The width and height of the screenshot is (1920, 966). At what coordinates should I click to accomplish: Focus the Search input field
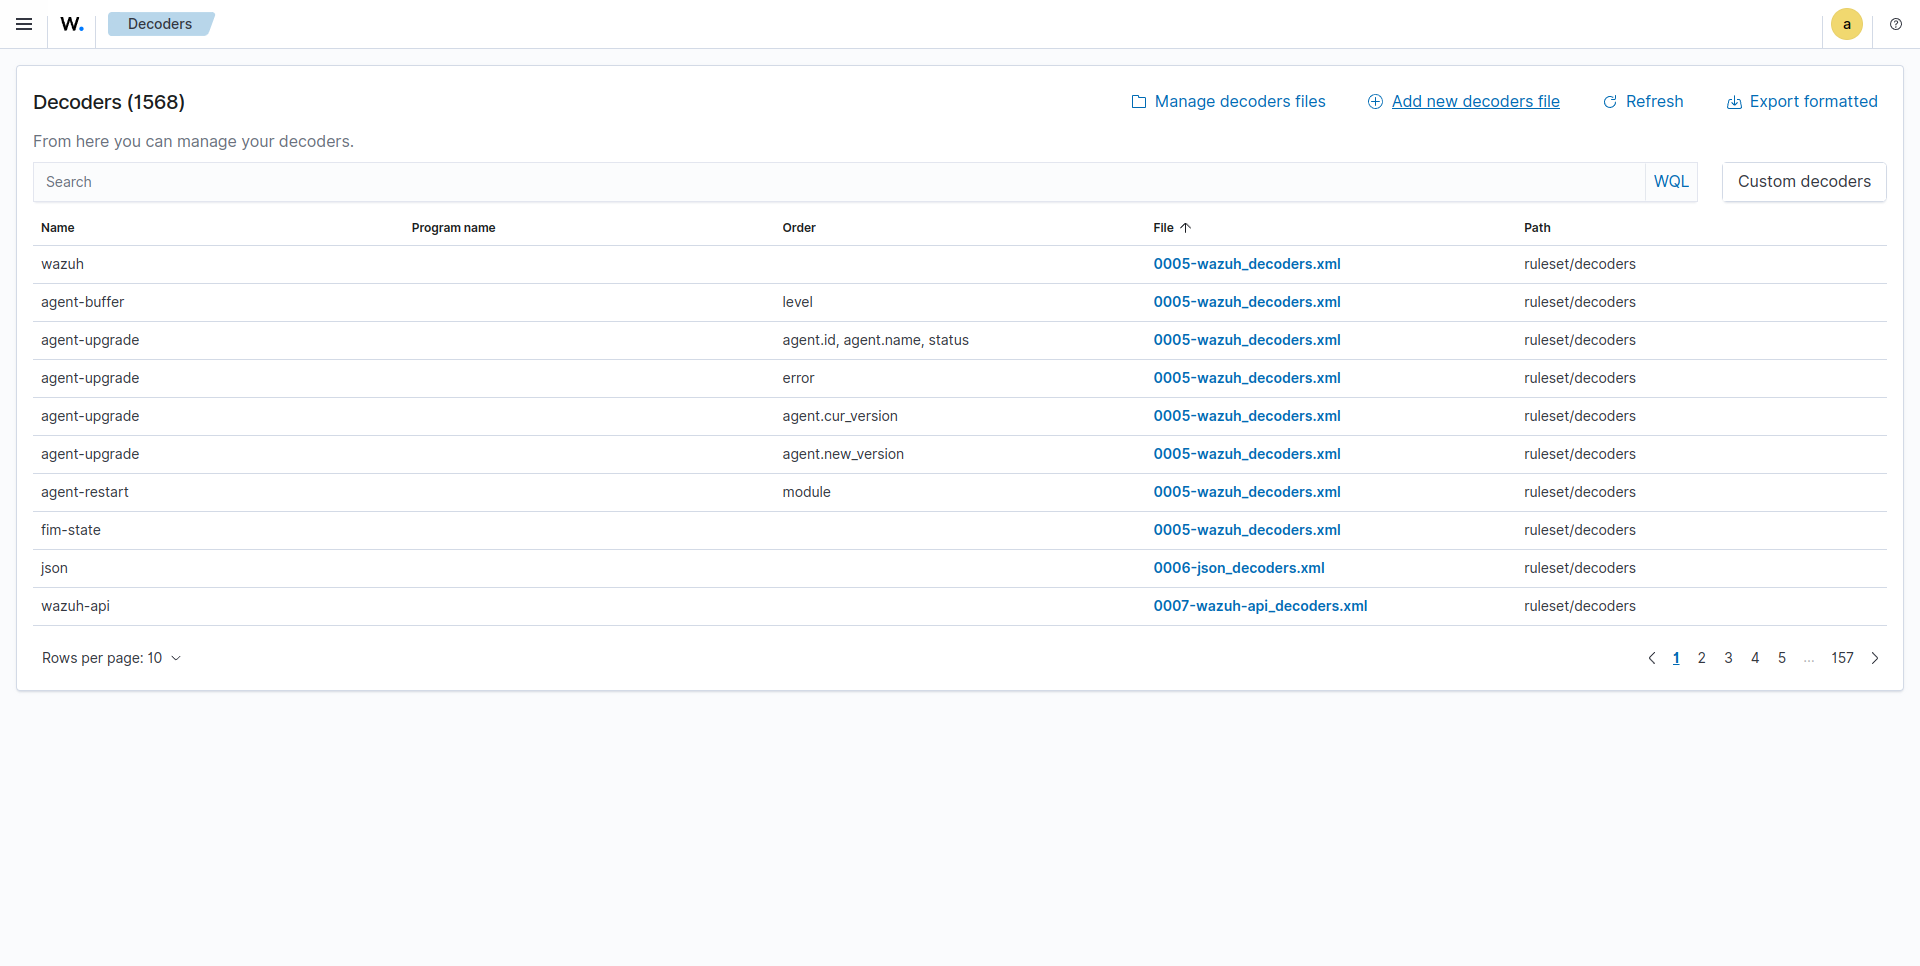pyautogui.click(x=840, y=182)
